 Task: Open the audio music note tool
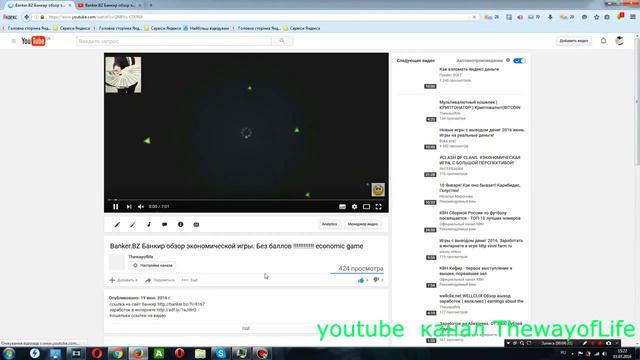(x=149, y=224)
